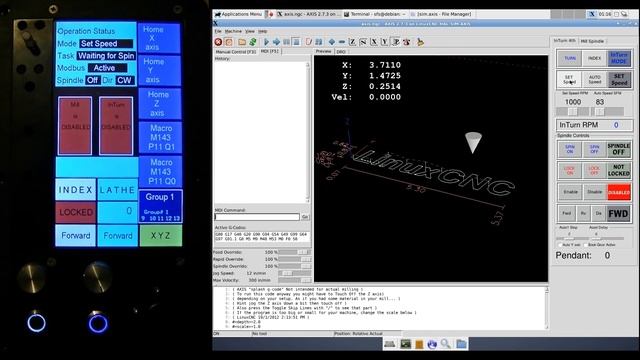Select the rotated Z view icon
The width and height of the screenshot is (640, 360).
pyautogui.click(x=363, y=42)
